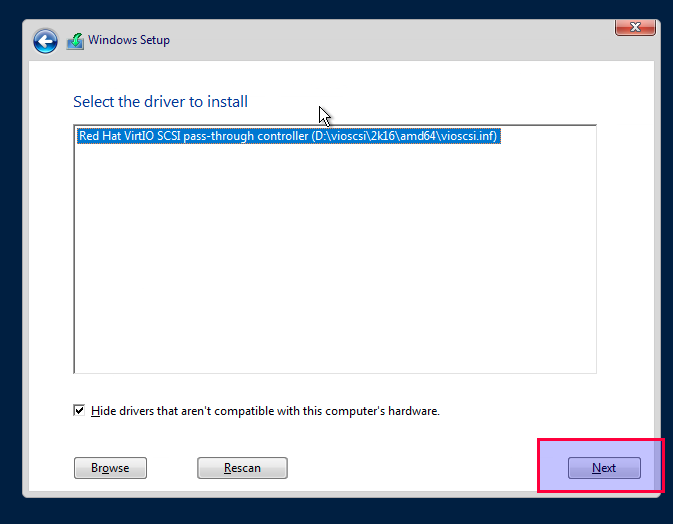The width and height of the screenshot is (673, 524).
Task: Select Red Hat VirtIO SCSI pass-through controller driver
Action: pos(288,136)
